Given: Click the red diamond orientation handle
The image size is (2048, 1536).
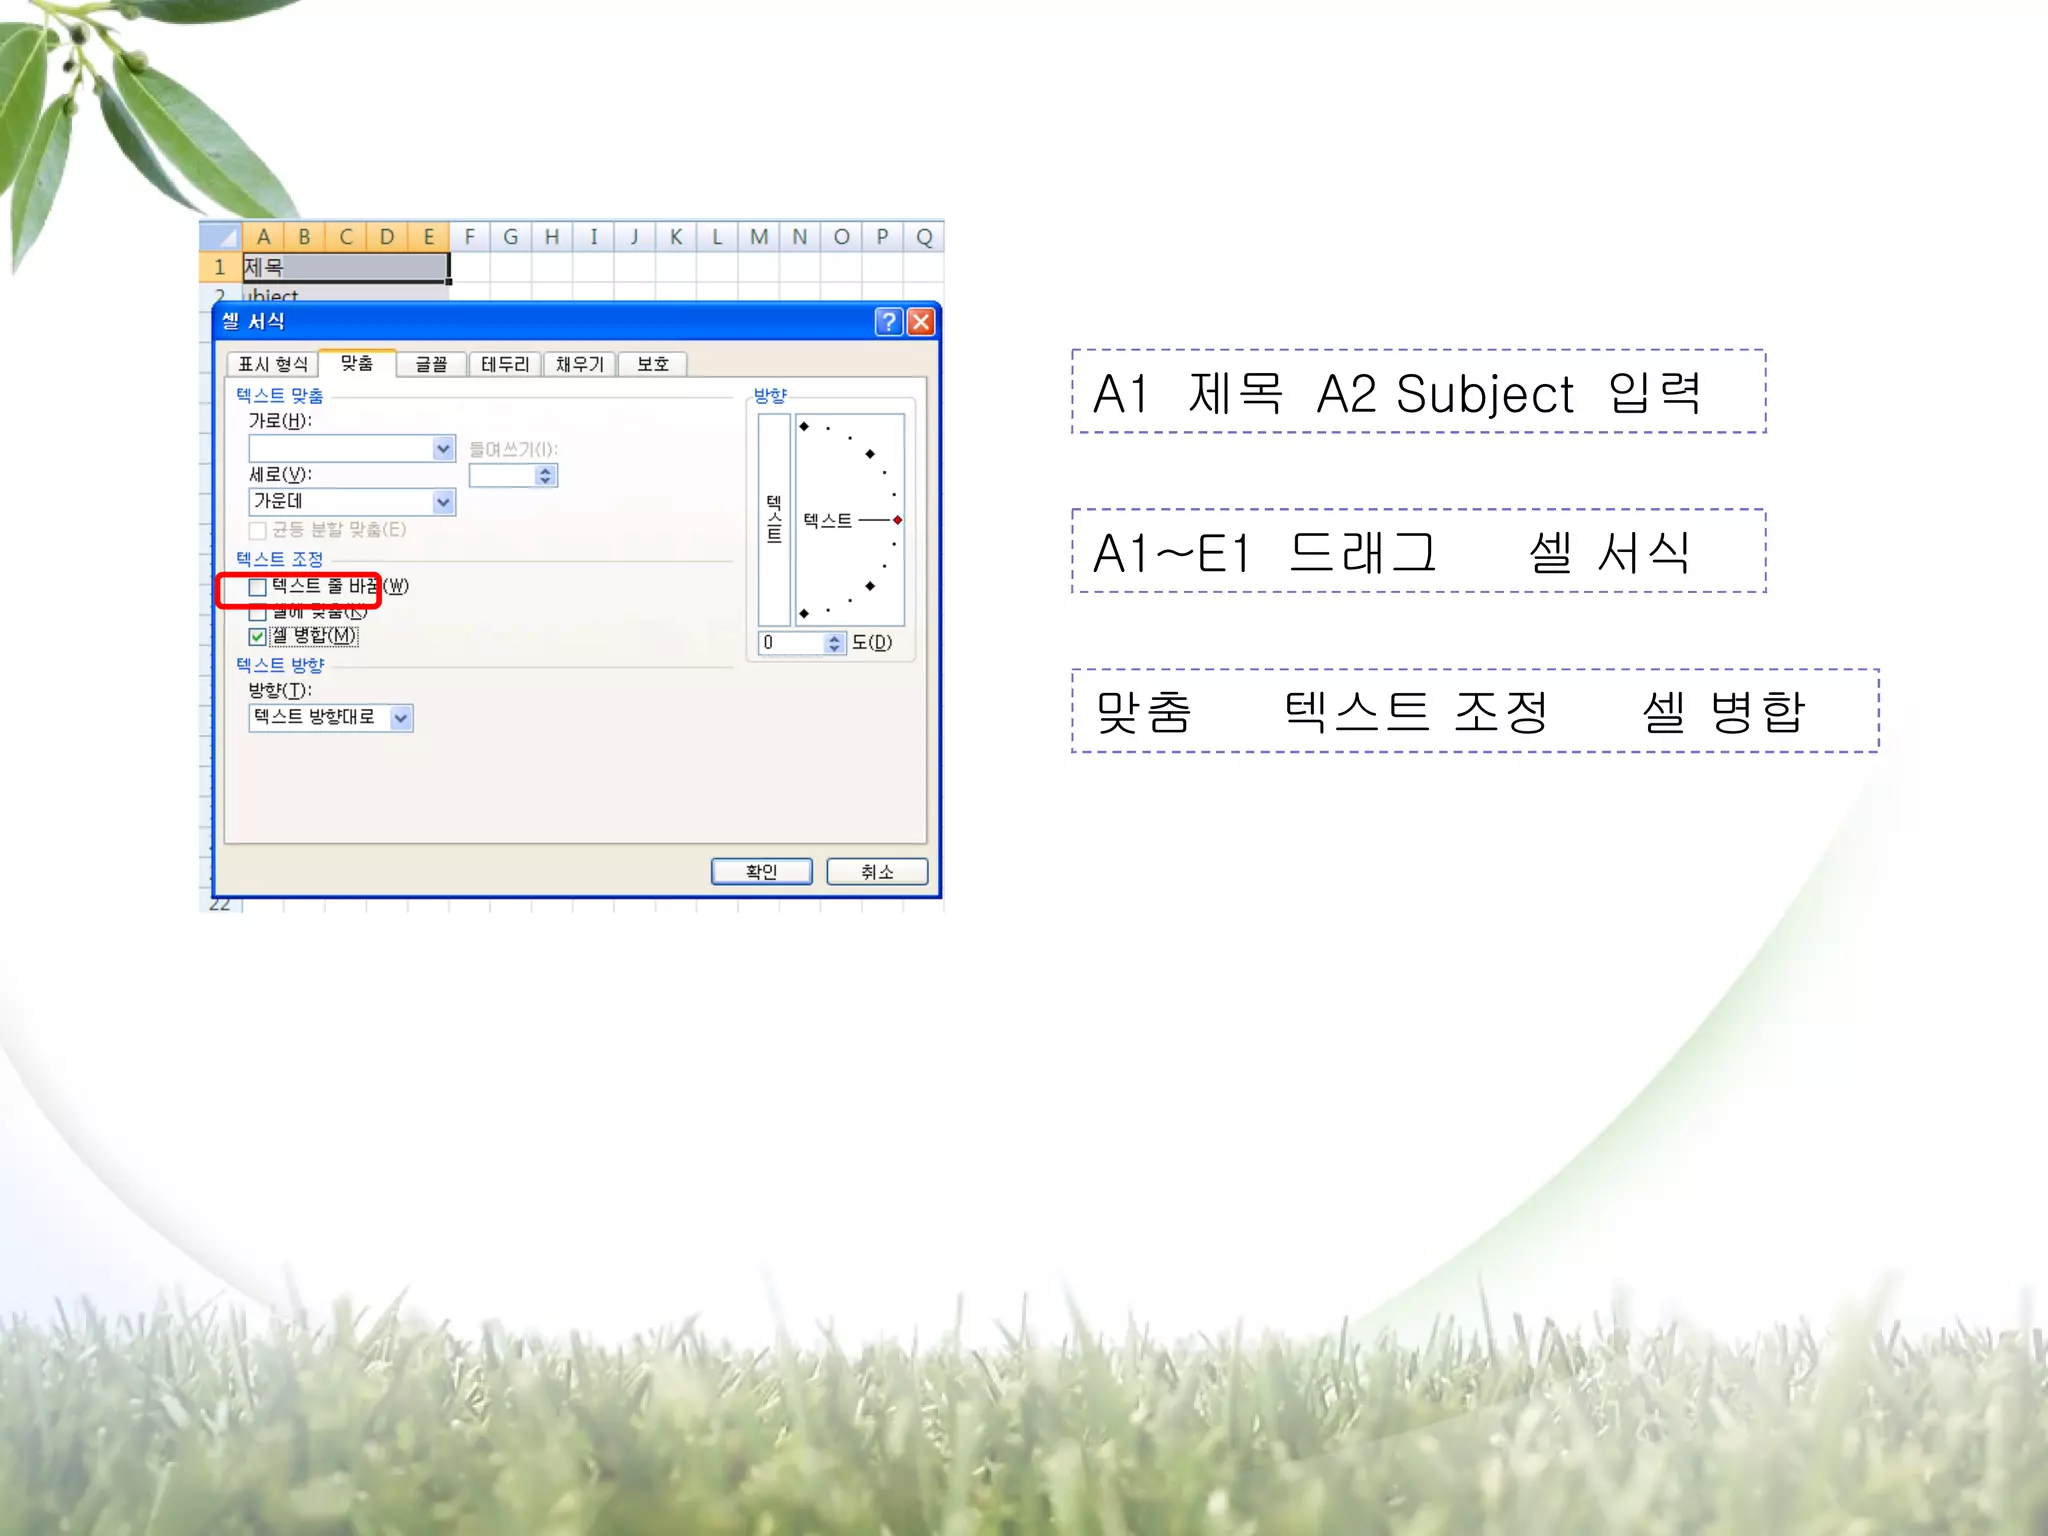Looking at the screenshot, I should [x=898, y=520].
